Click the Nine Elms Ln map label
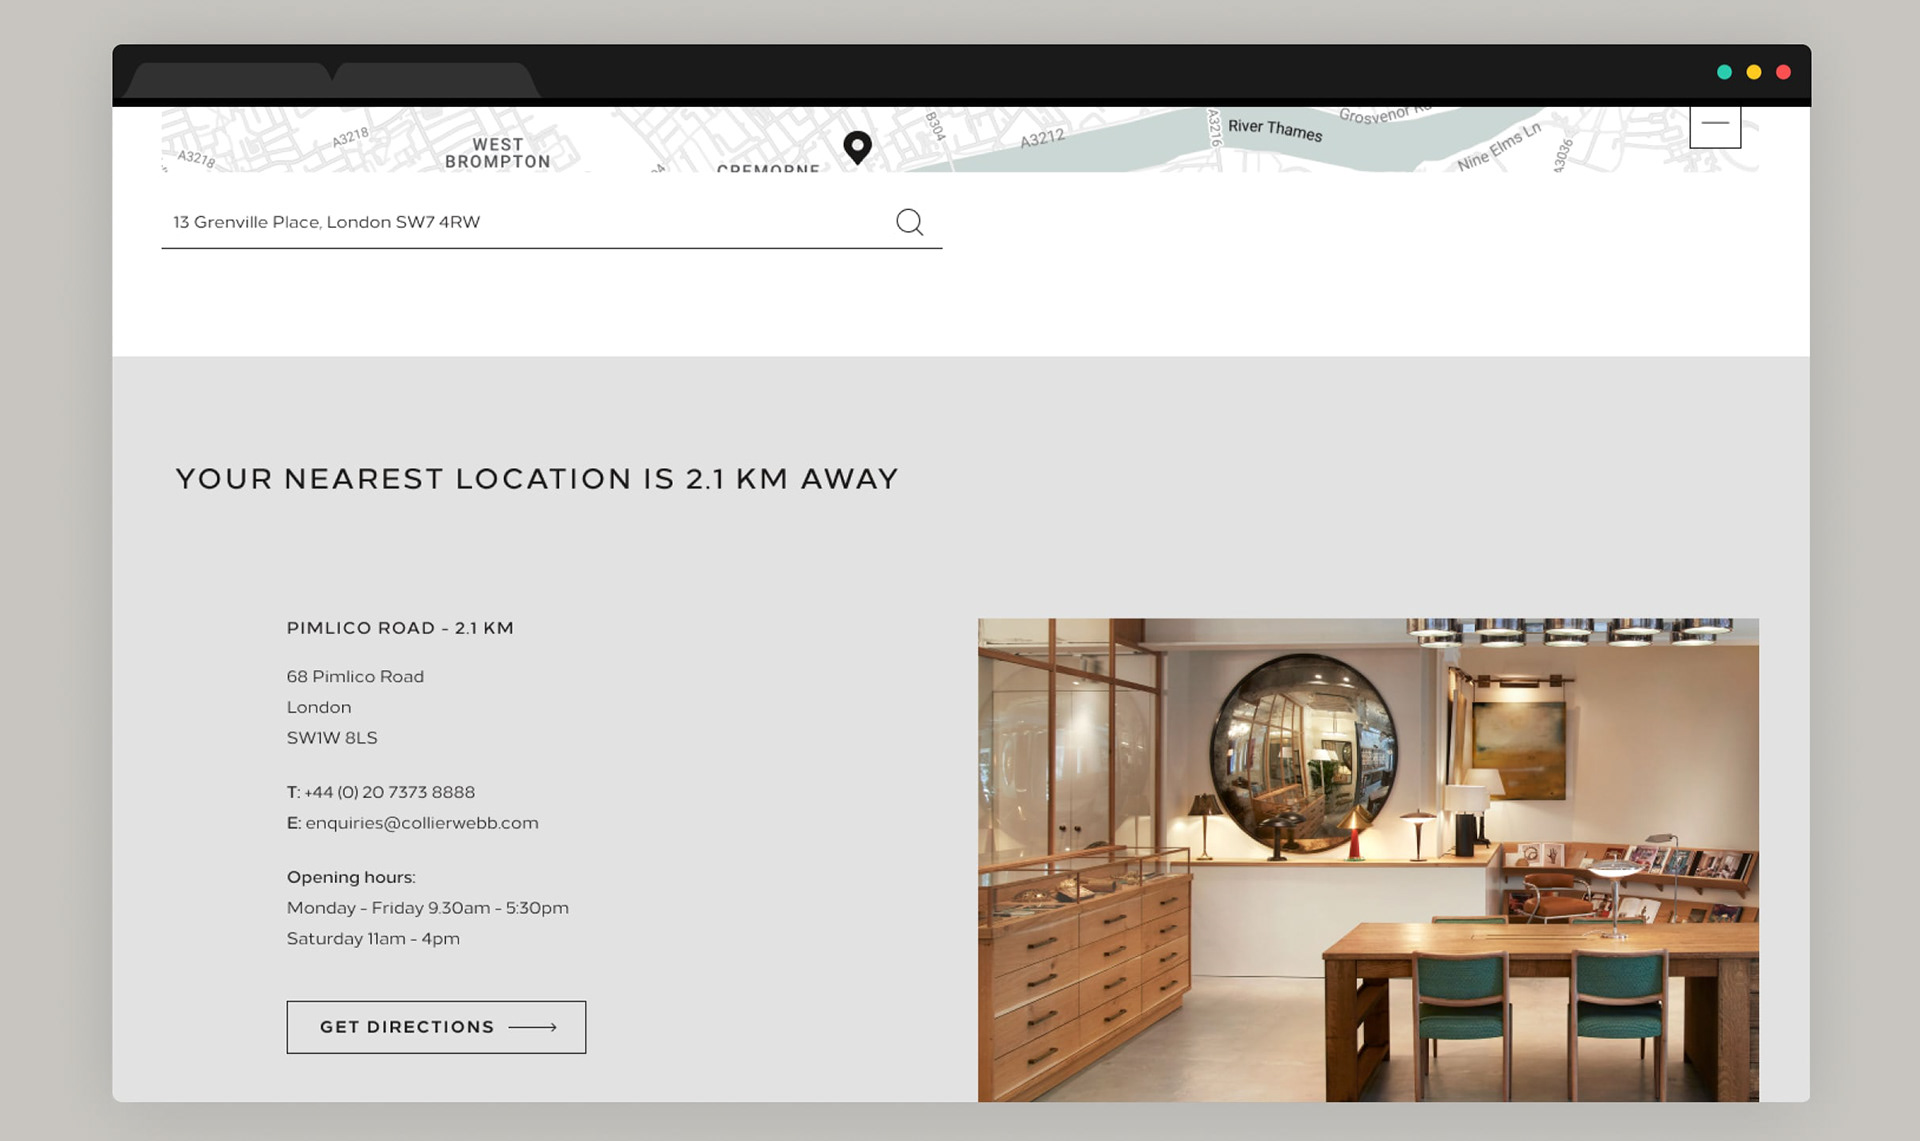 tap(1498, 147)
